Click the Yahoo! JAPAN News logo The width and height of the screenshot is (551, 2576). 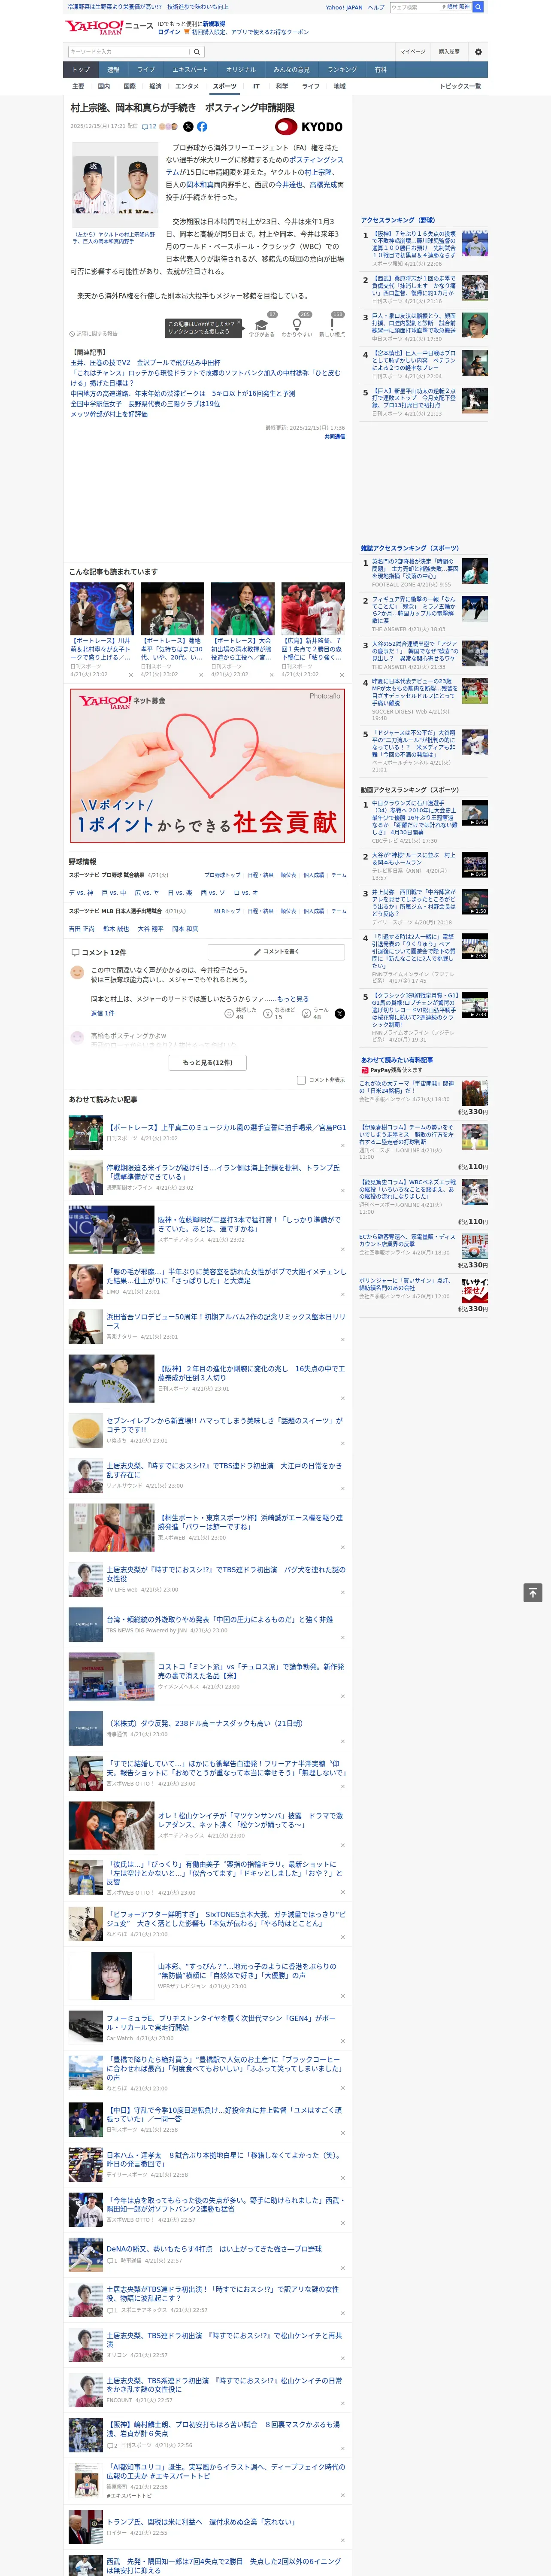point(110,27)
